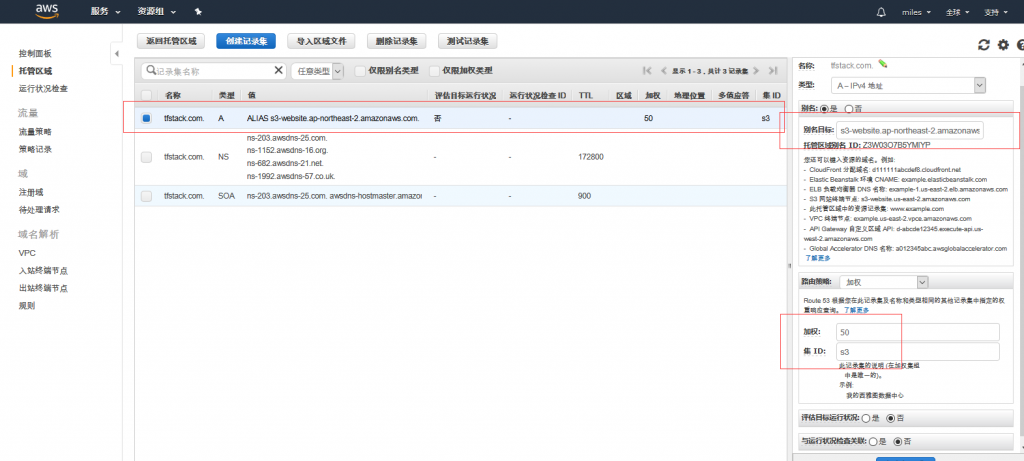Click the 测试记录集 button
Screen dimensions: 1024x461
tap(468, 41)
